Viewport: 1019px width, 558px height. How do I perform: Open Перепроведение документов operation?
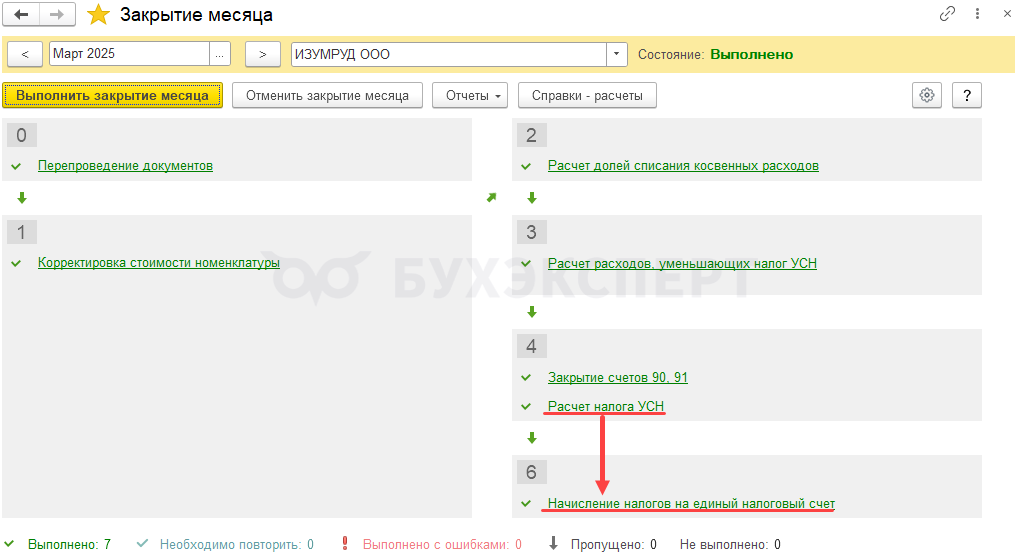point(125,166)
